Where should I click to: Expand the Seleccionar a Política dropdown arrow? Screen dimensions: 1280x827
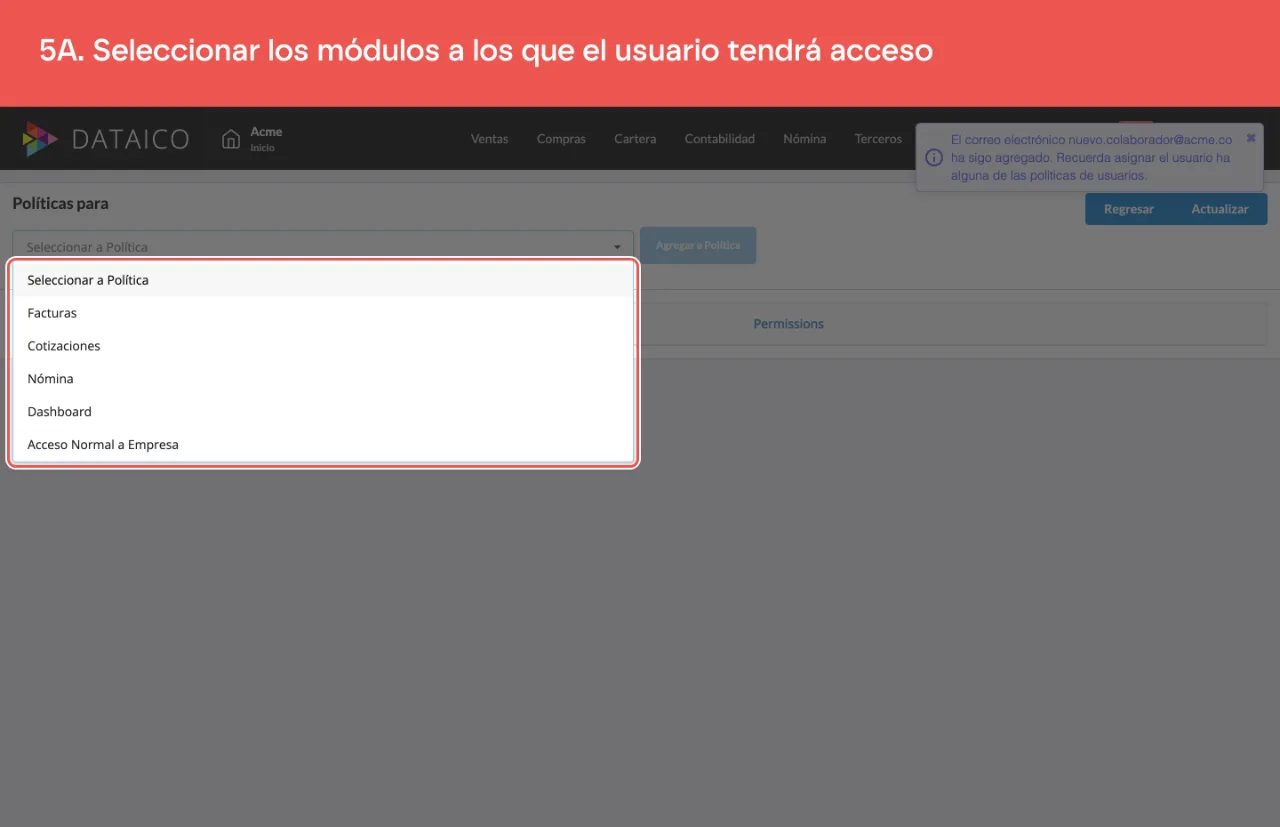click(x=617, y=246)
